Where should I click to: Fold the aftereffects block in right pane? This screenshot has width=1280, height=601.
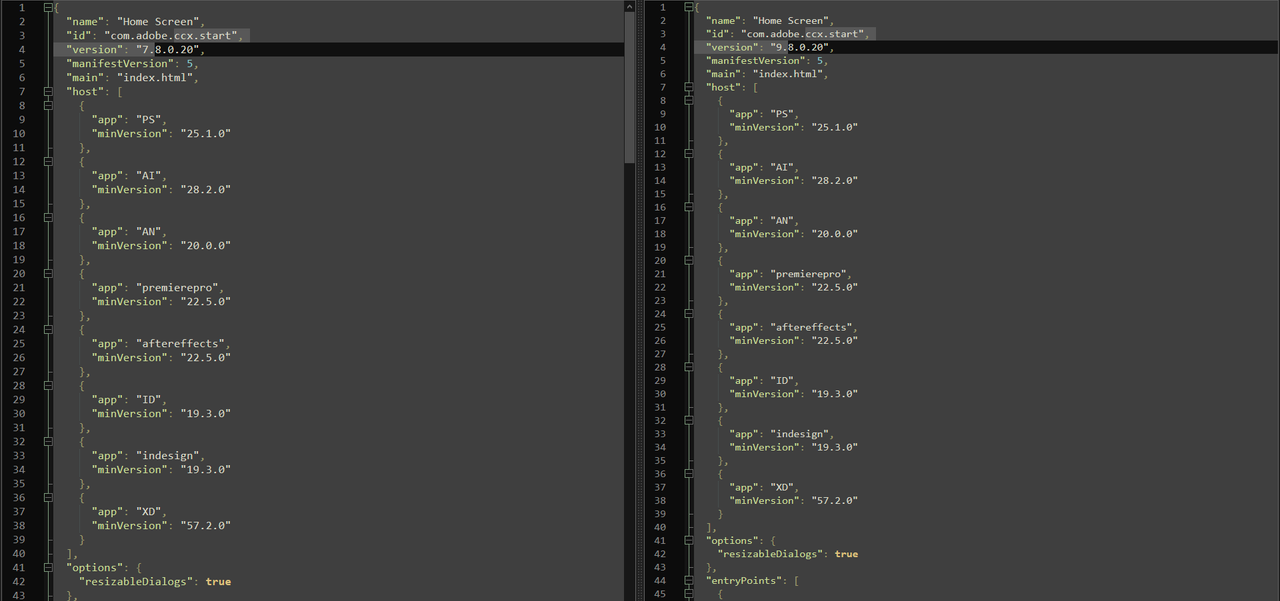point(687,314)
